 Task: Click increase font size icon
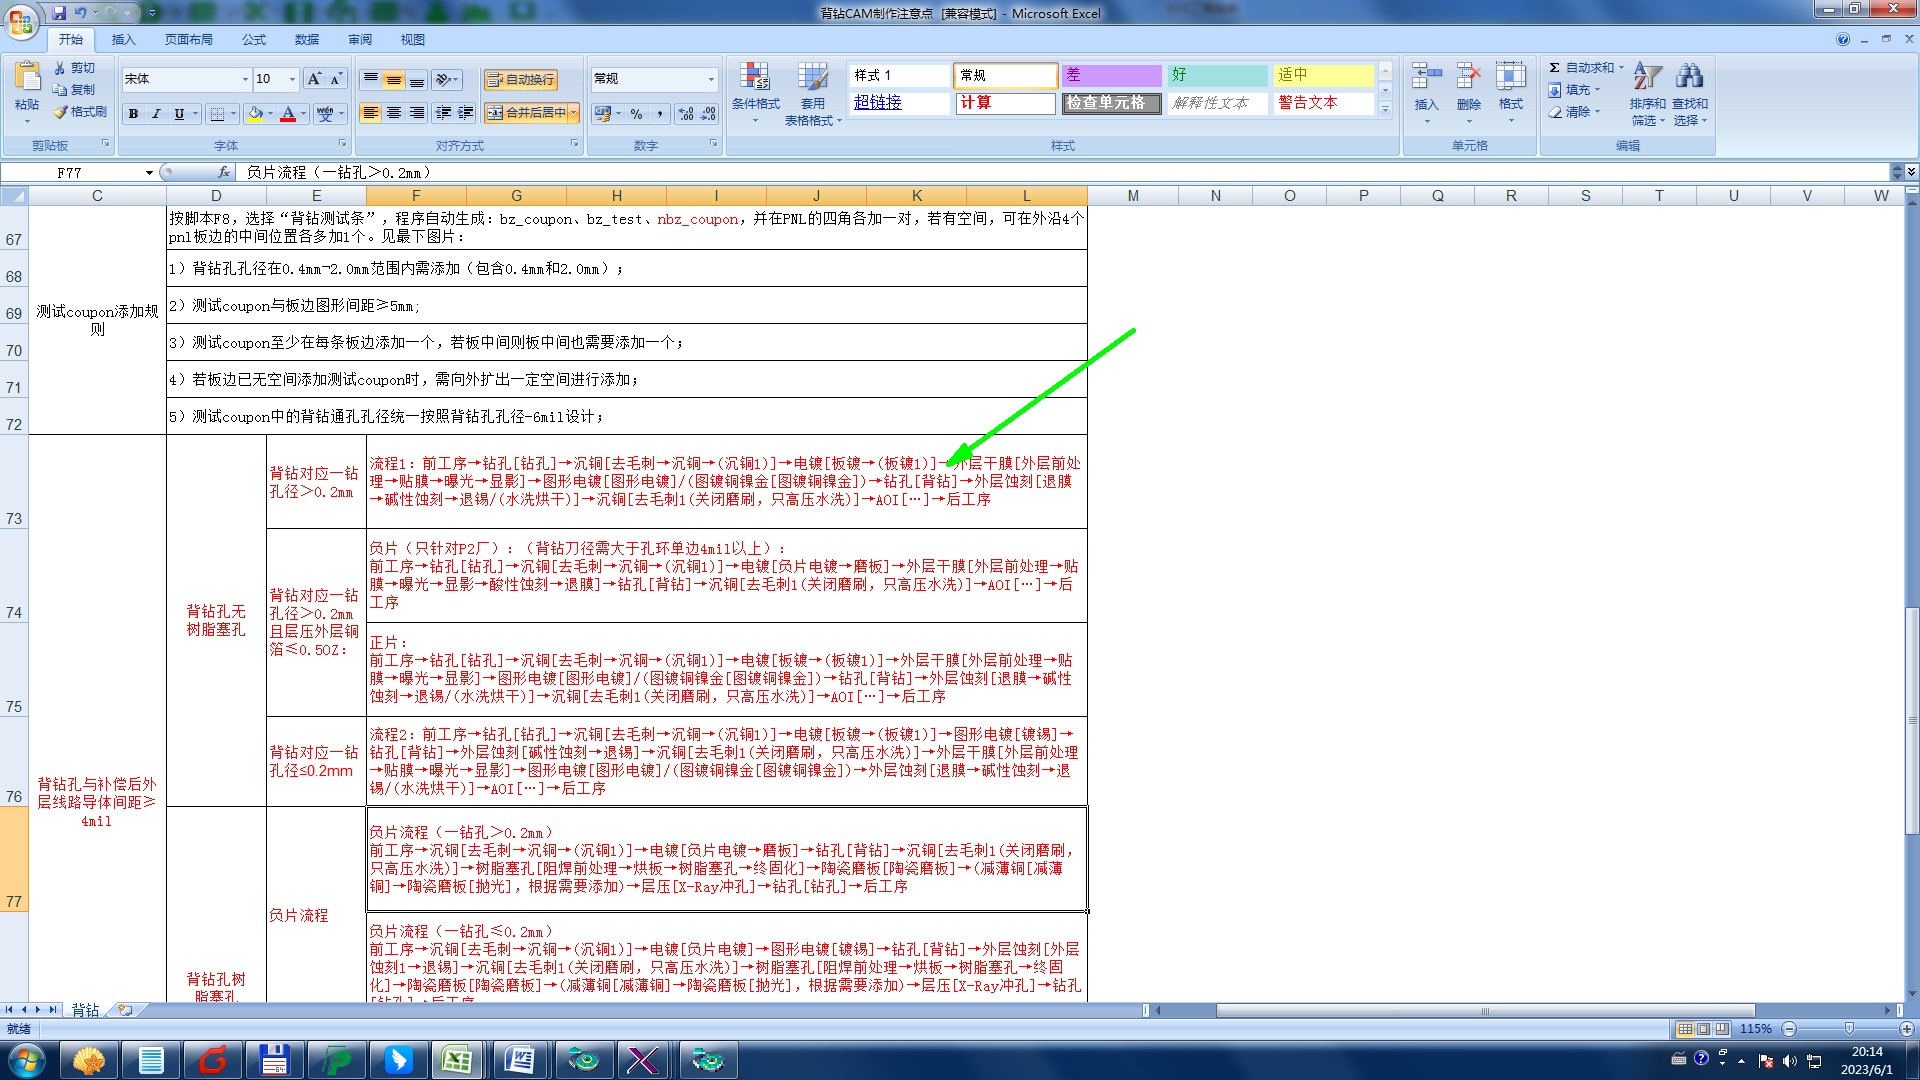[314, 79]
